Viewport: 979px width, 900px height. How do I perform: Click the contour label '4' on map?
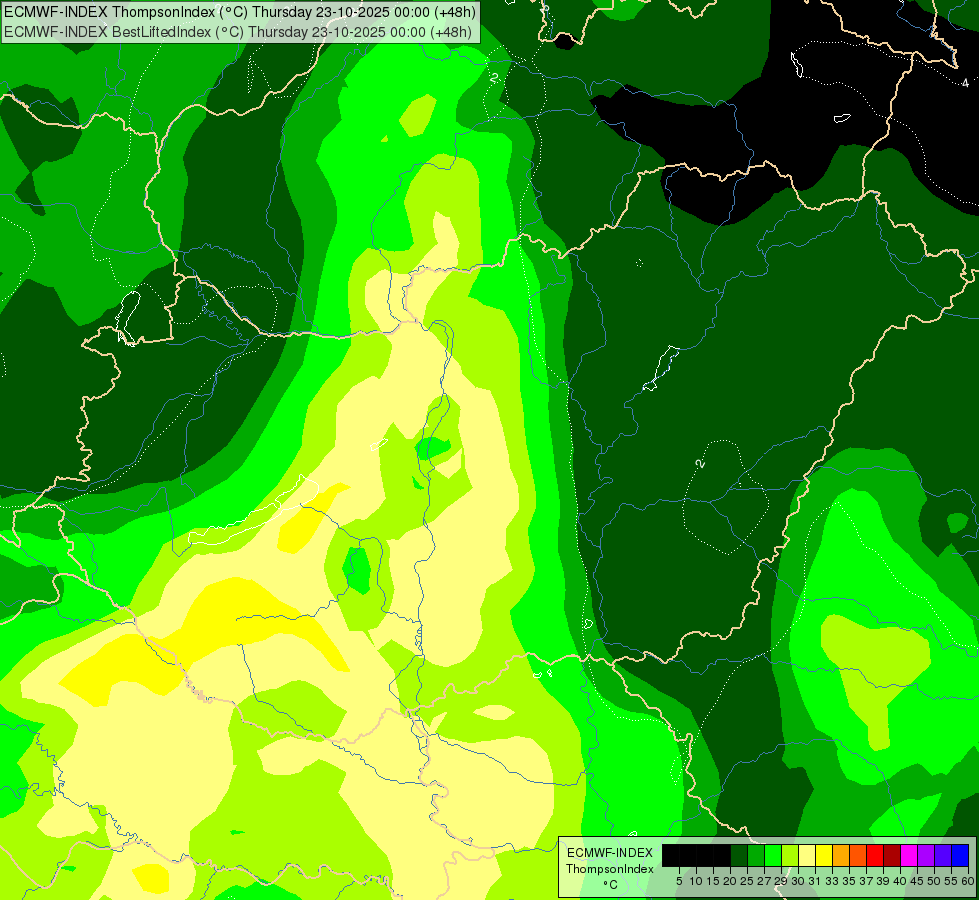tap(965, 82)
